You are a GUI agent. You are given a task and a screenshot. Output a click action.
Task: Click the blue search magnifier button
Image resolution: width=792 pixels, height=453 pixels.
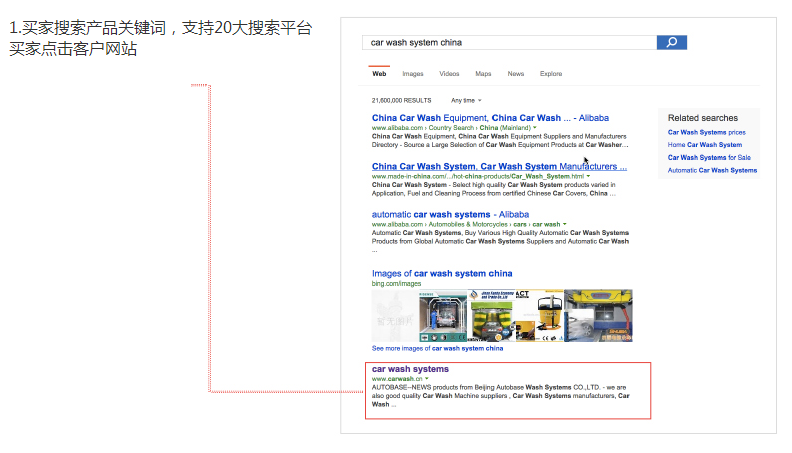(672, 42)
